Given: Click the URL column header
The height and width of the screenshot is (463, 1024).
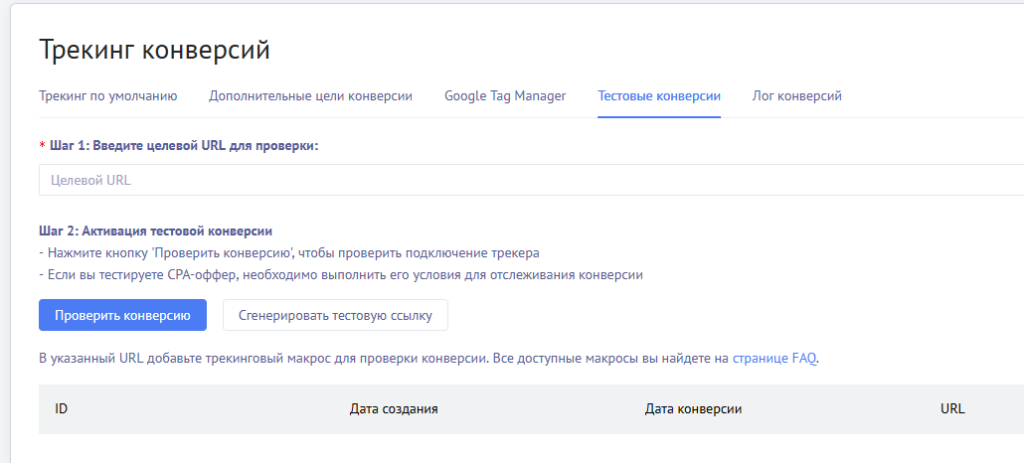Looking at the screenshot, I should coord(953,409).
